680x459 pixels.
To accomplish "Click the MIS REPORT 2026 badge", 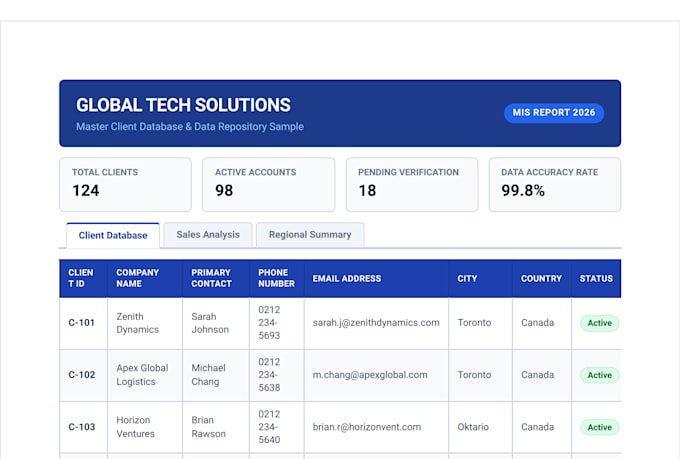I will click(x=554, y=113).
